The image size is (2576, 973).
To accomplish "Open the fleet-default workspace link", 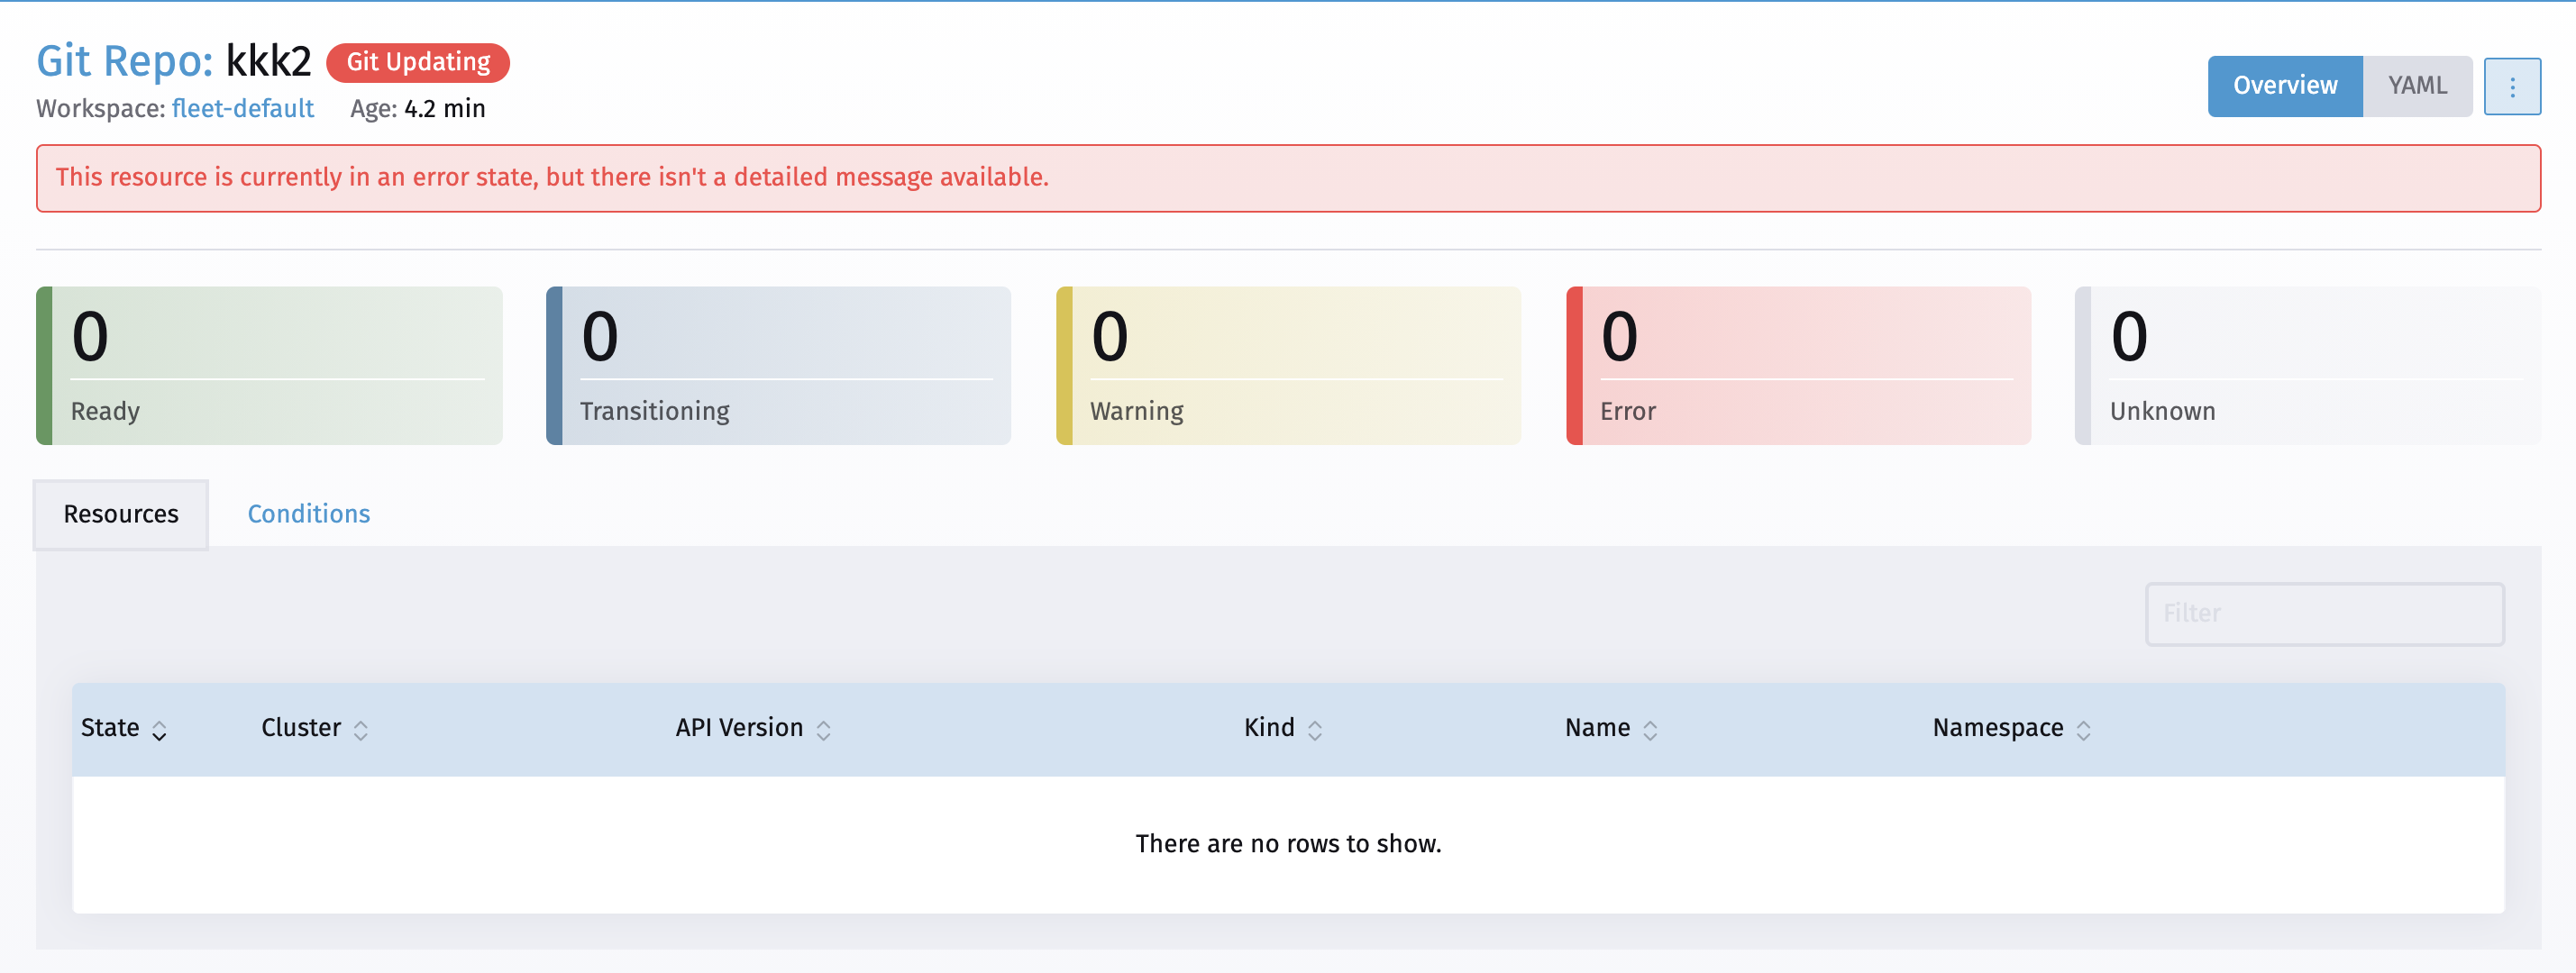I will pos(242,109).
